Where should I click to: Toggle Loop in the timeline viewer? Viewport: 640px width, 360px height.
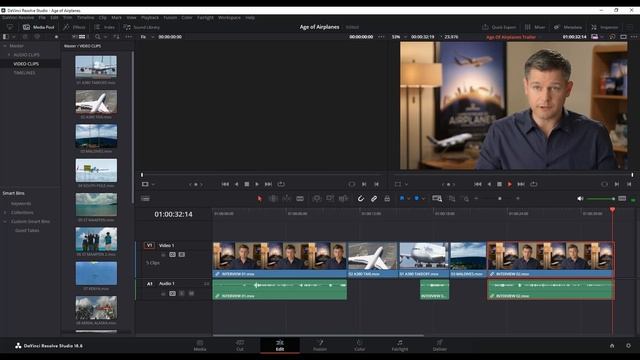coord(533,184)
